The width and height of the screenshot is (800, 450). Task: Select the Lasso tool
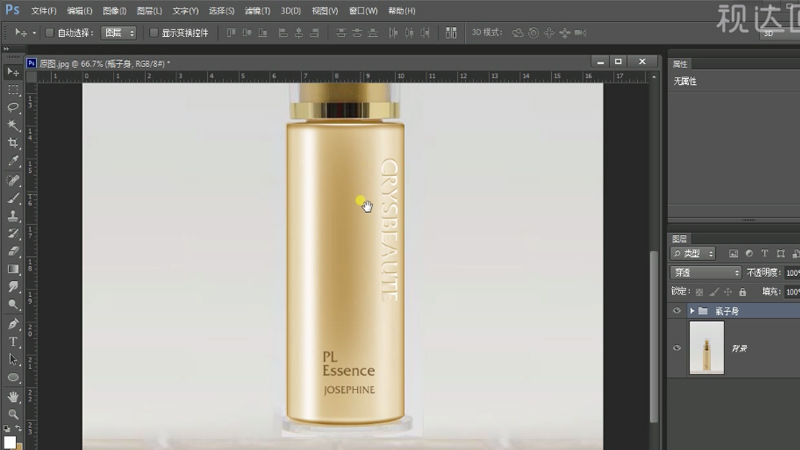coord(13,108)
